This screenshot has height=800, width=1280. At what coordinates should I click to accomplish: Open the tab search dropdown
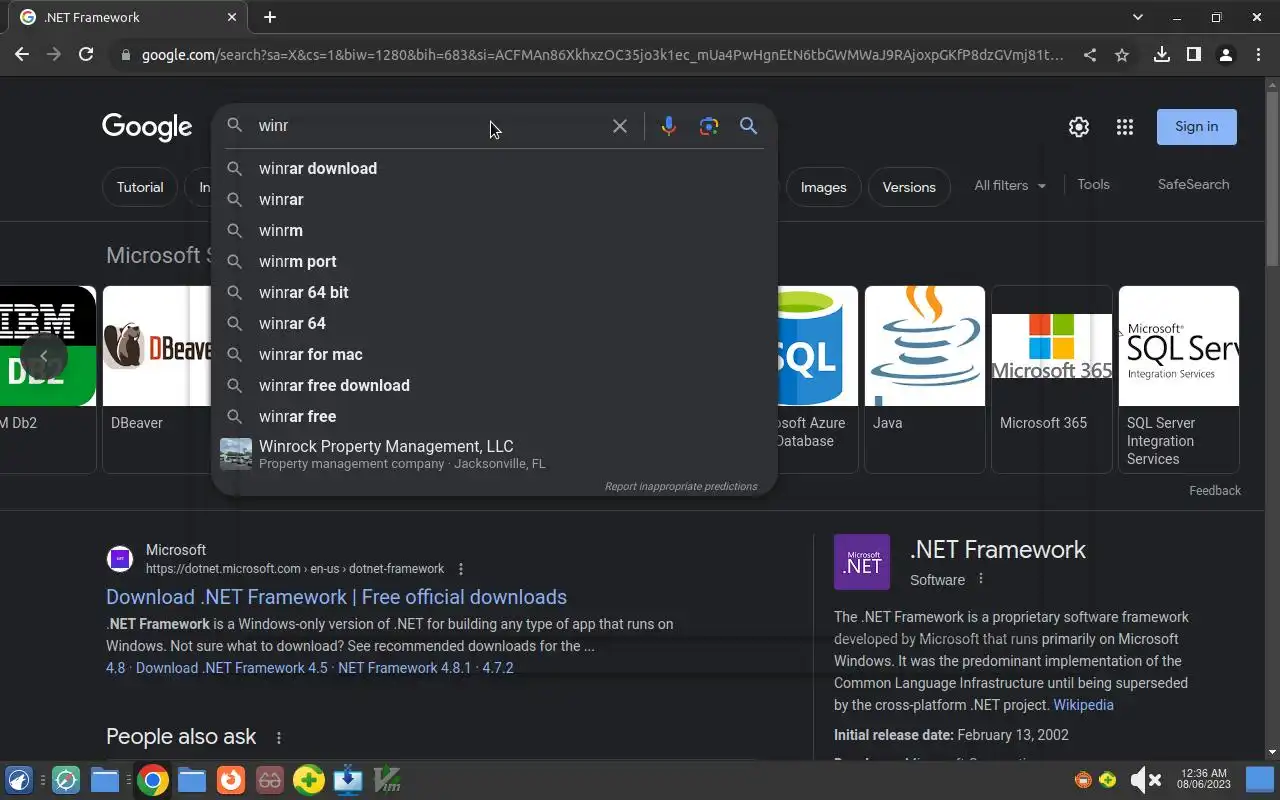click(1137, 17)
